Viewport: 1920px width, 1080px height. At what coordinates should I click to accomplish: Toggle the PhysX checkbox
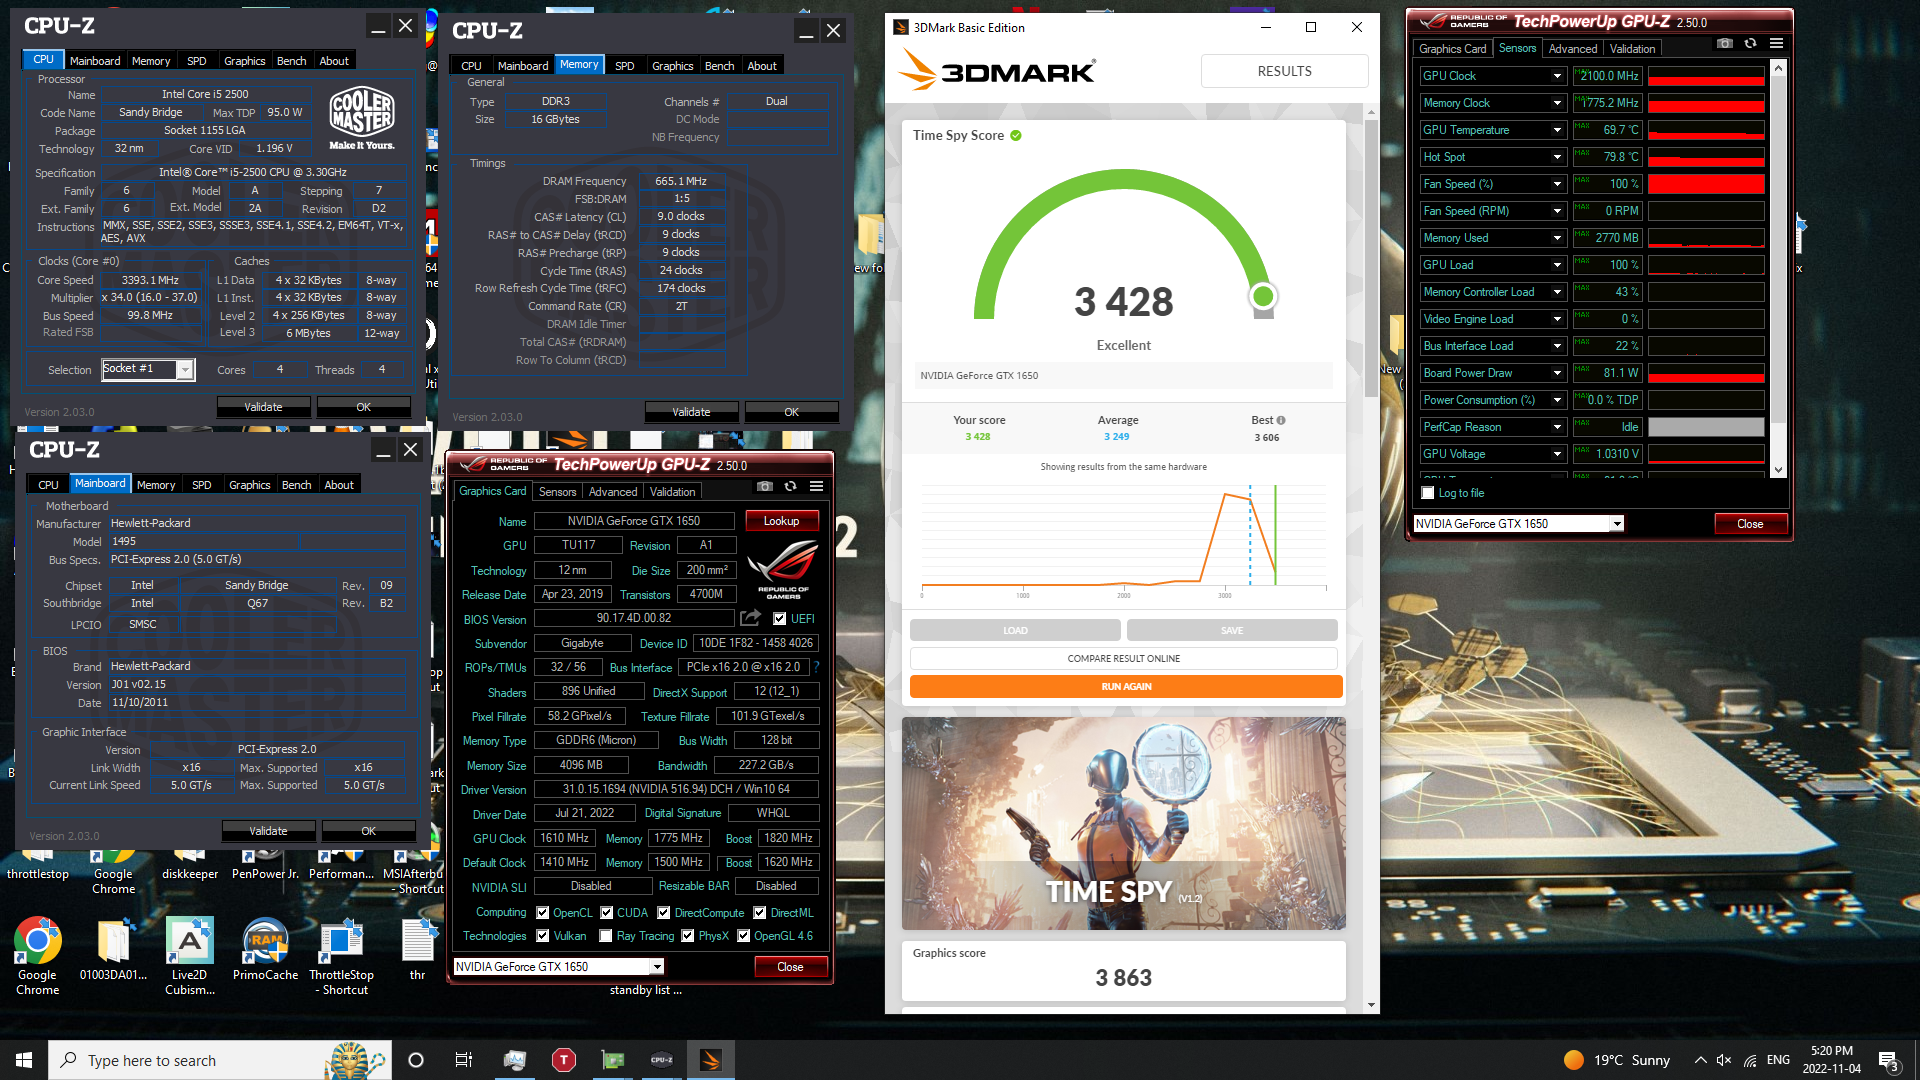(687, 936)
